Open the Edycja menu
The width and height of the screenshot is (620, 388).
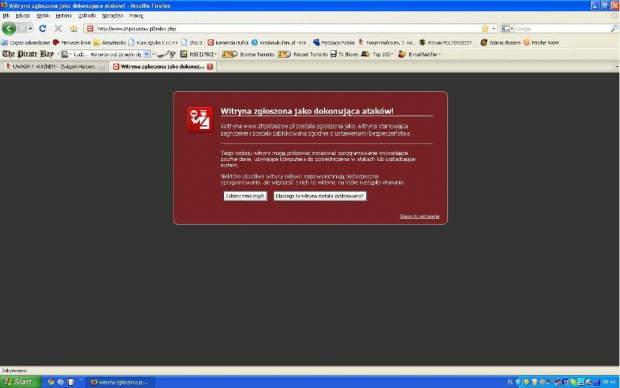pos(23,16)
